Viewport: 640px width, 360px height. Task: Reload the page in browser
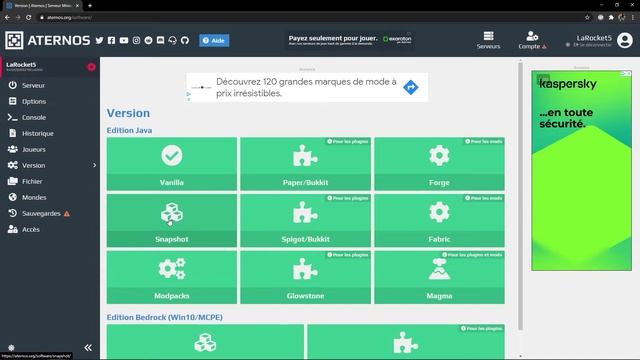pos(29,18)
